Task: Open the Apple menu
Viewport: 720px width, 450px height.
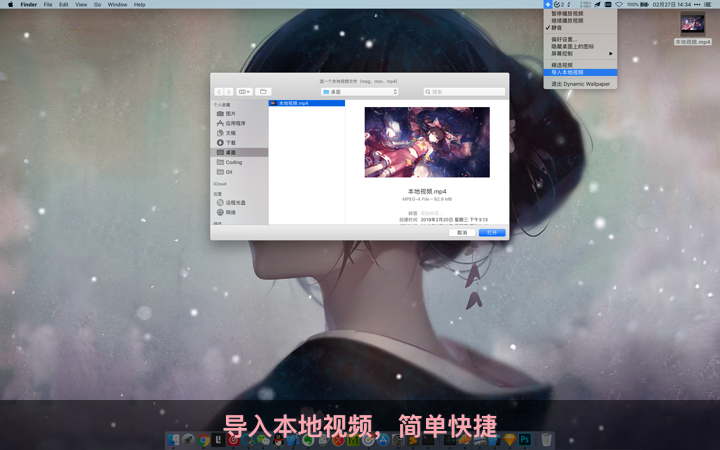Action: [11, 4]
